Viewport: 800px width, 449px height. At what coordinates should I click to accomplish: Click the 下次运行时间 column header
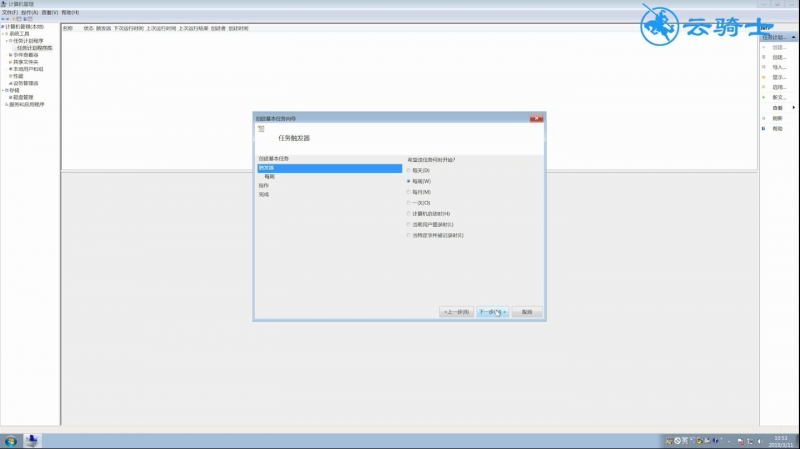click(129, 29)
